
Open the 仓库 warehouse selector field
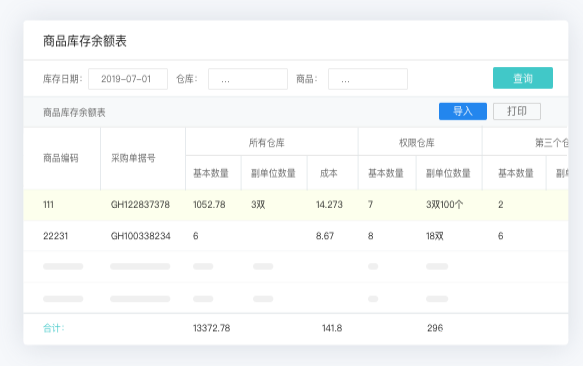(248, 79)
